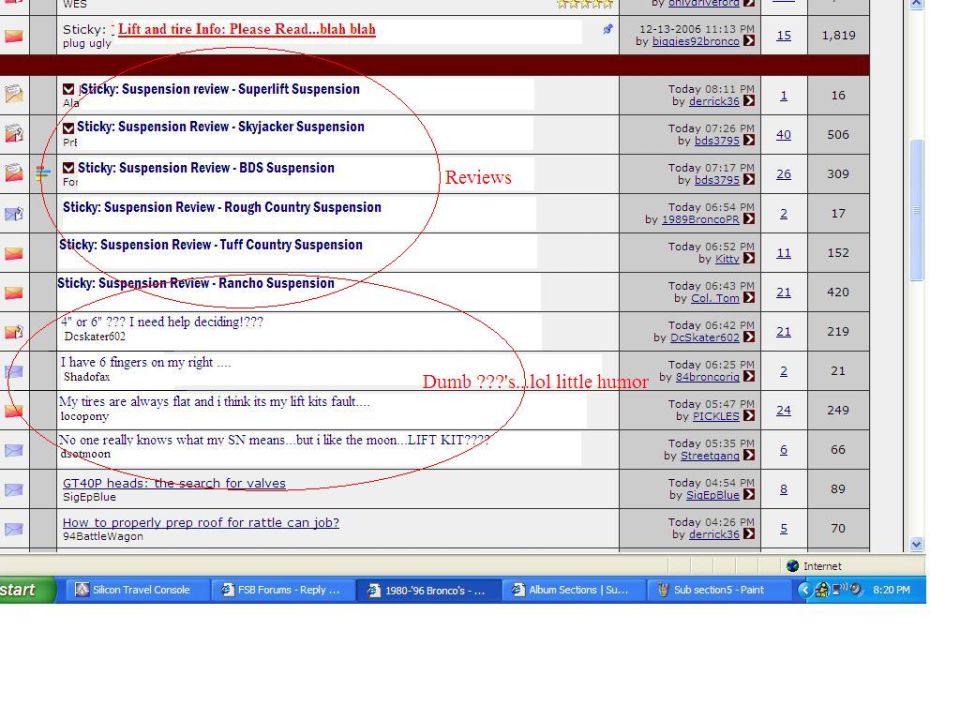Open reply count 24 for flat tires thread

[x=784, y=410]
